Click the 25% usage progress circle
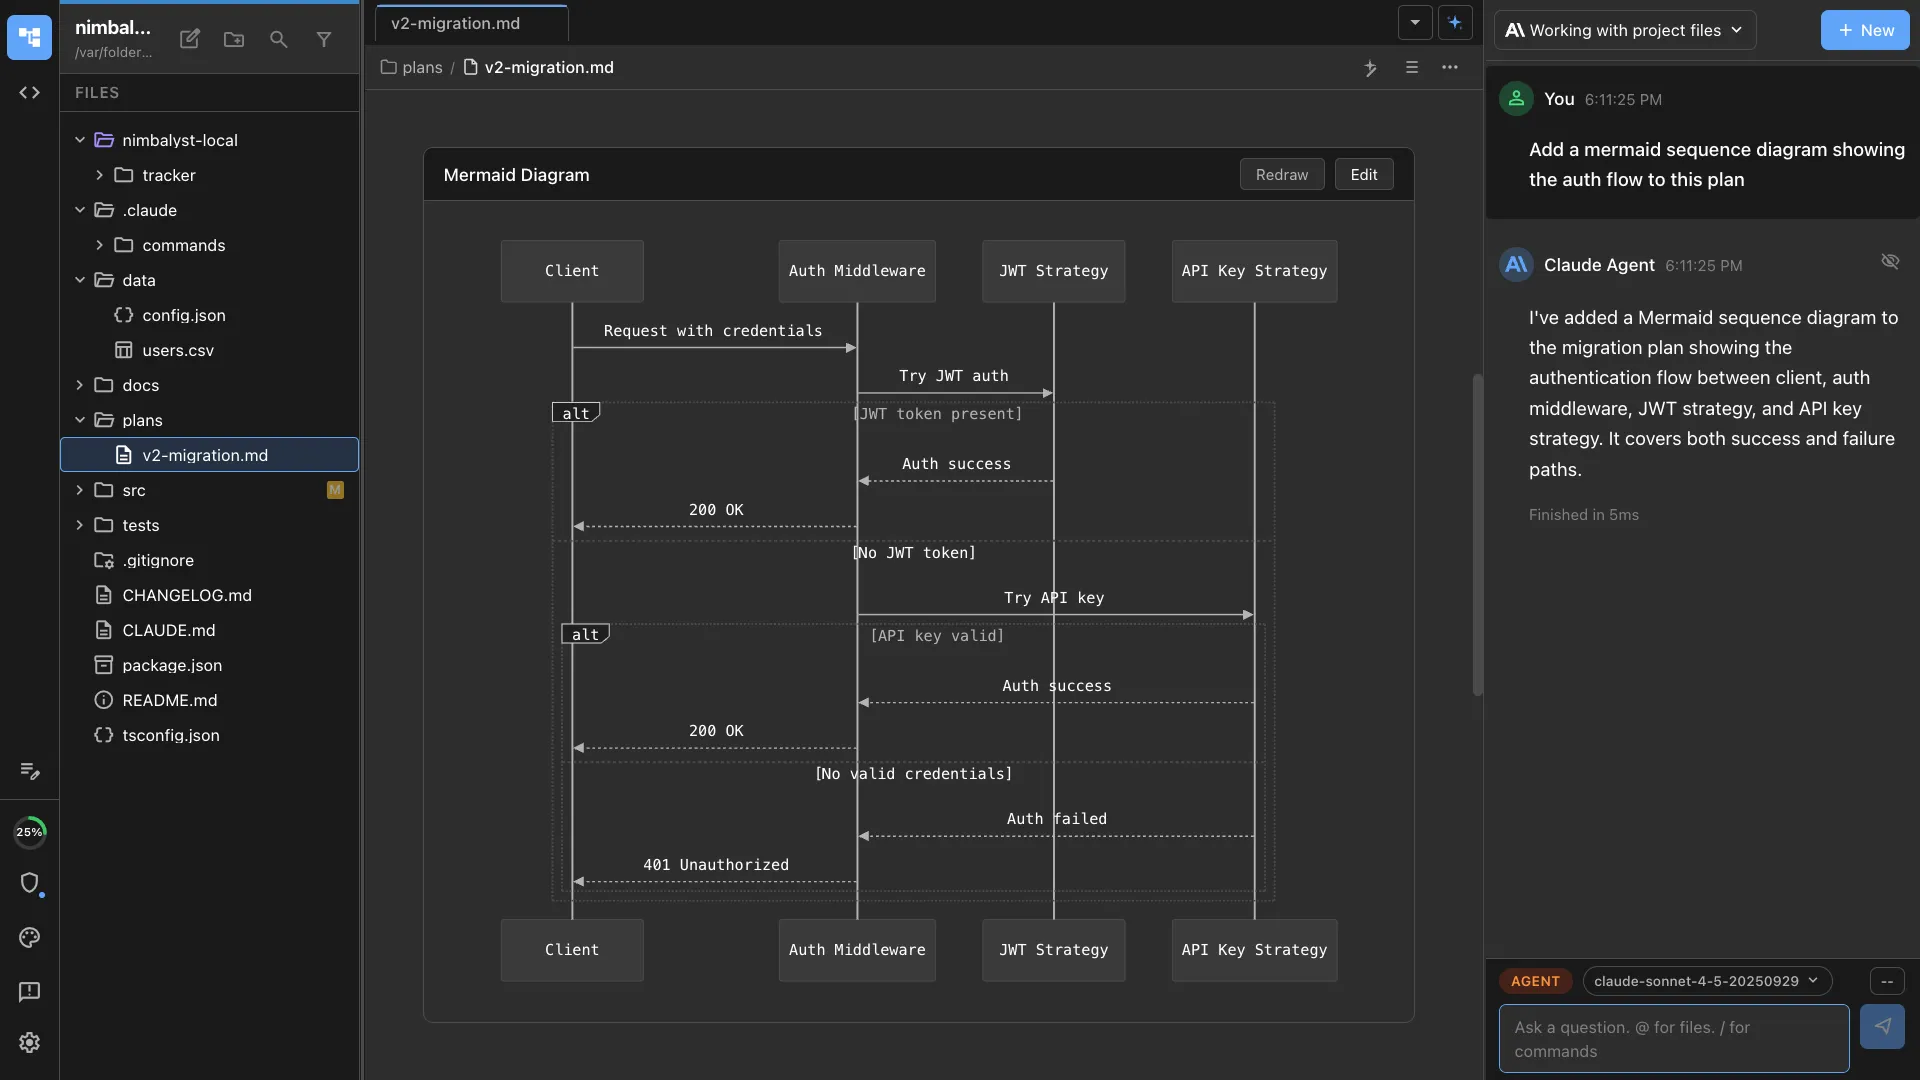The image size is (1920, 1080). point(31,831)
